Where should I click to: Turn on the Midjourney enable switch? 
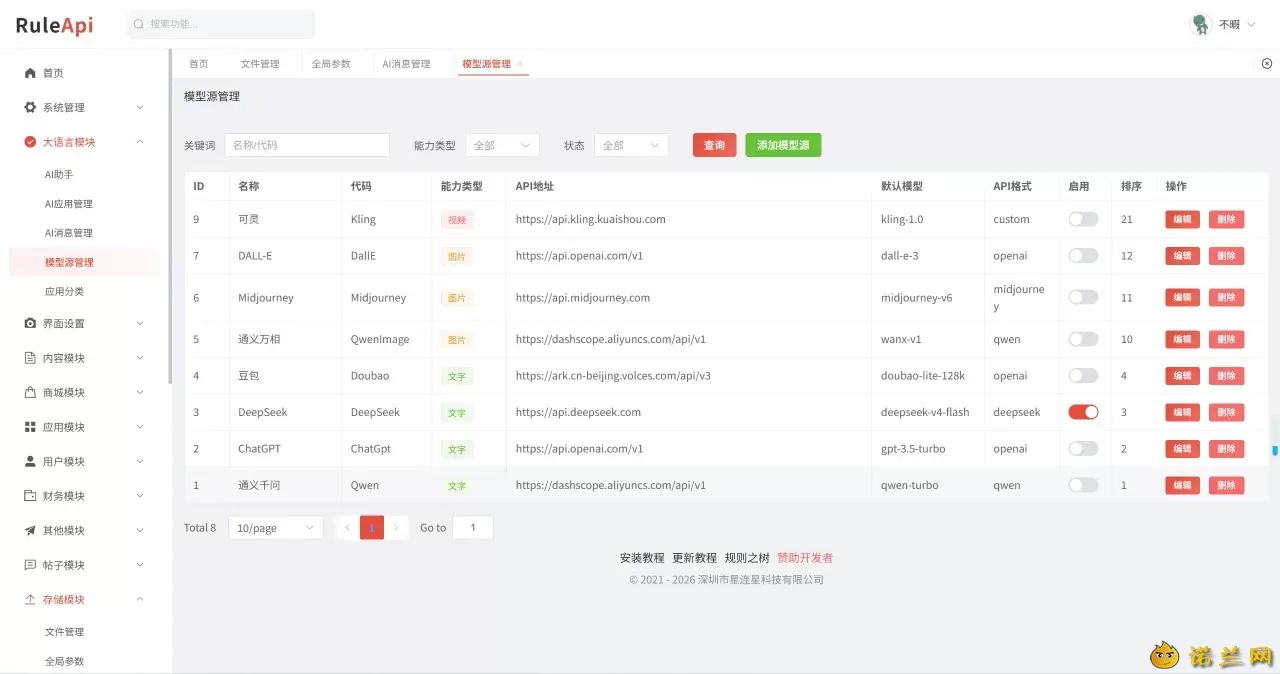1083,297
